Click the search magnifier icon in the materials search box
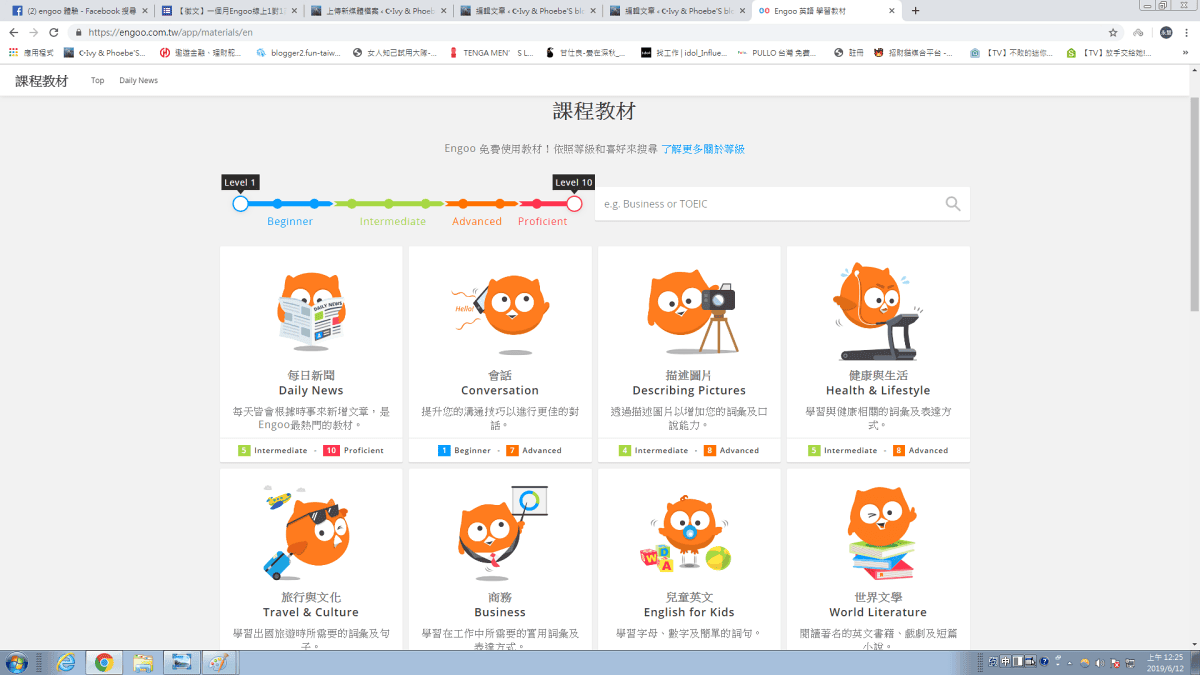This screenshot has height=675, width=1200. pos(952,204)
